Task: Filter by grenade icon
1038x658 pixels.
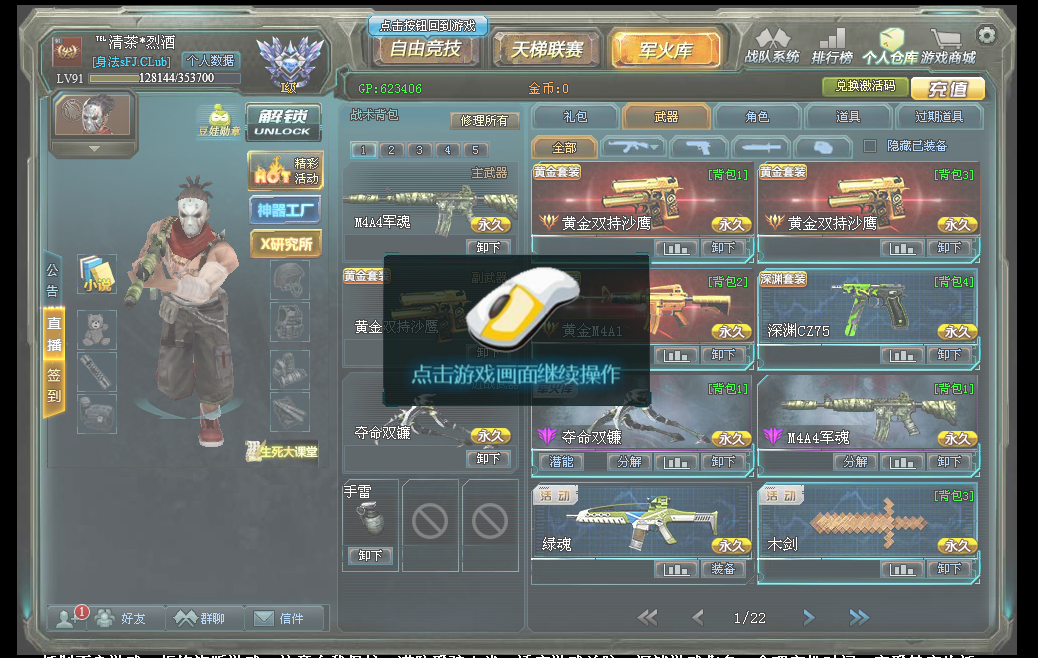Action: tap(823, 147)
